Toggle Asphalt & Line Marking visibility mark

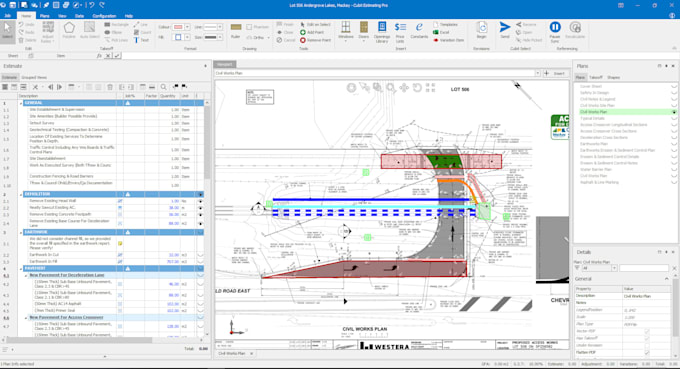[674, 182]
